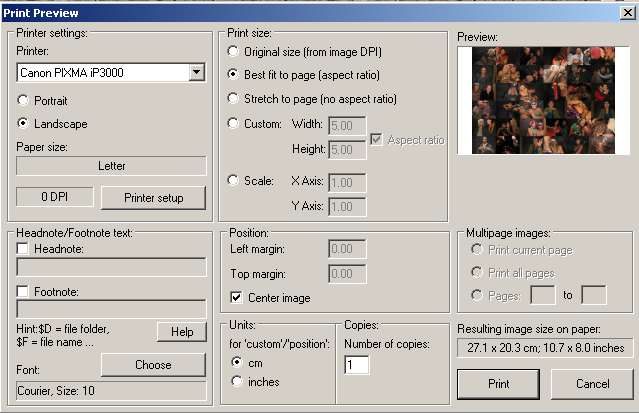
Task: Click Choose to pick a font
Action: pos(153,365)
